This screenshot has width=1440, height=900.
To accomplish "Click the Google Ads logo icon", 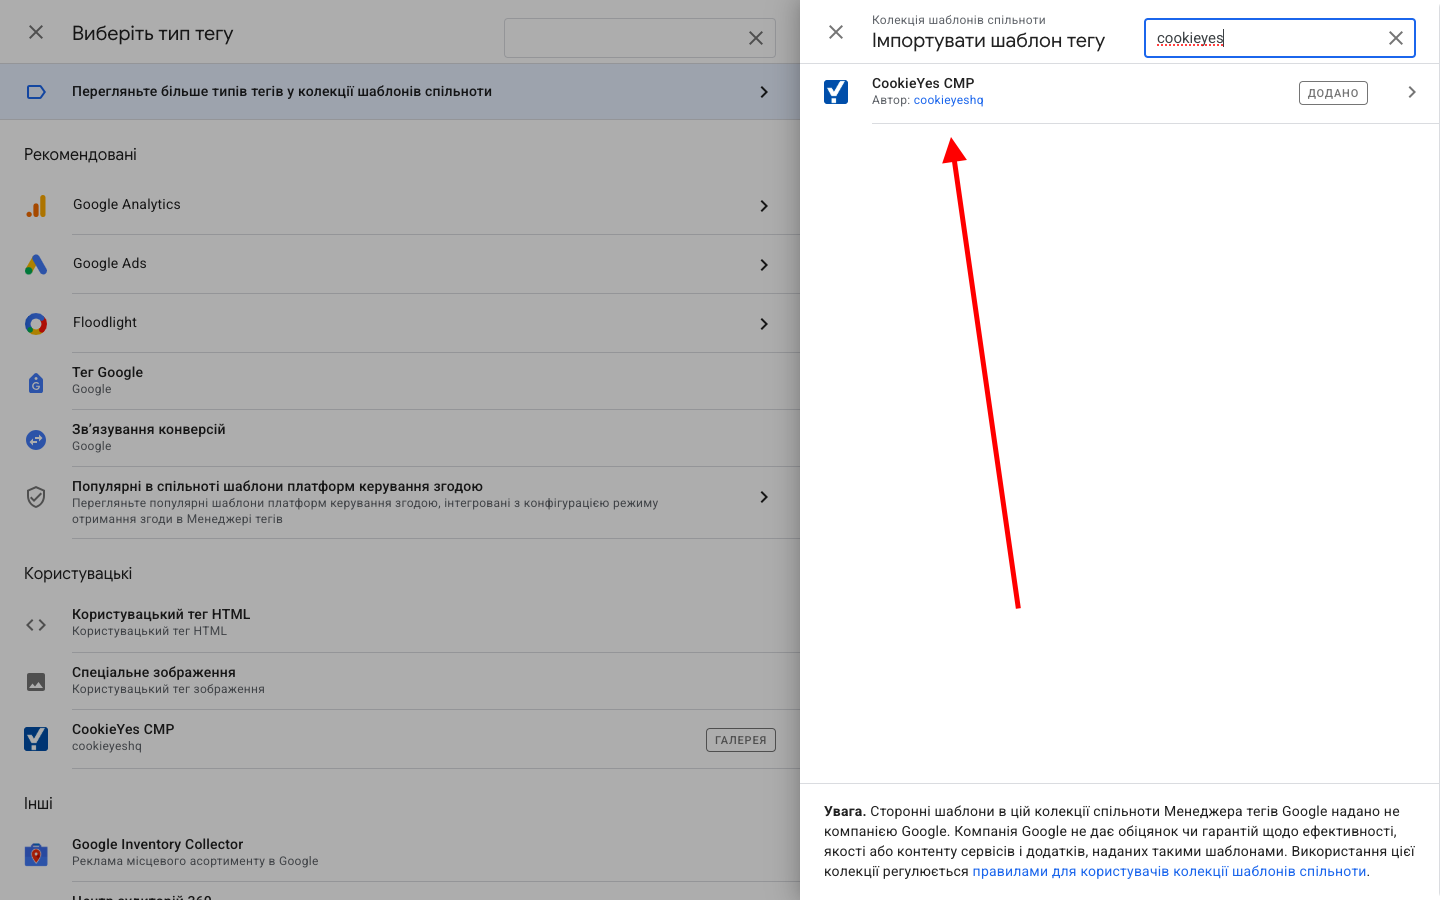I will pyautogui.click(x=36, y=265).
